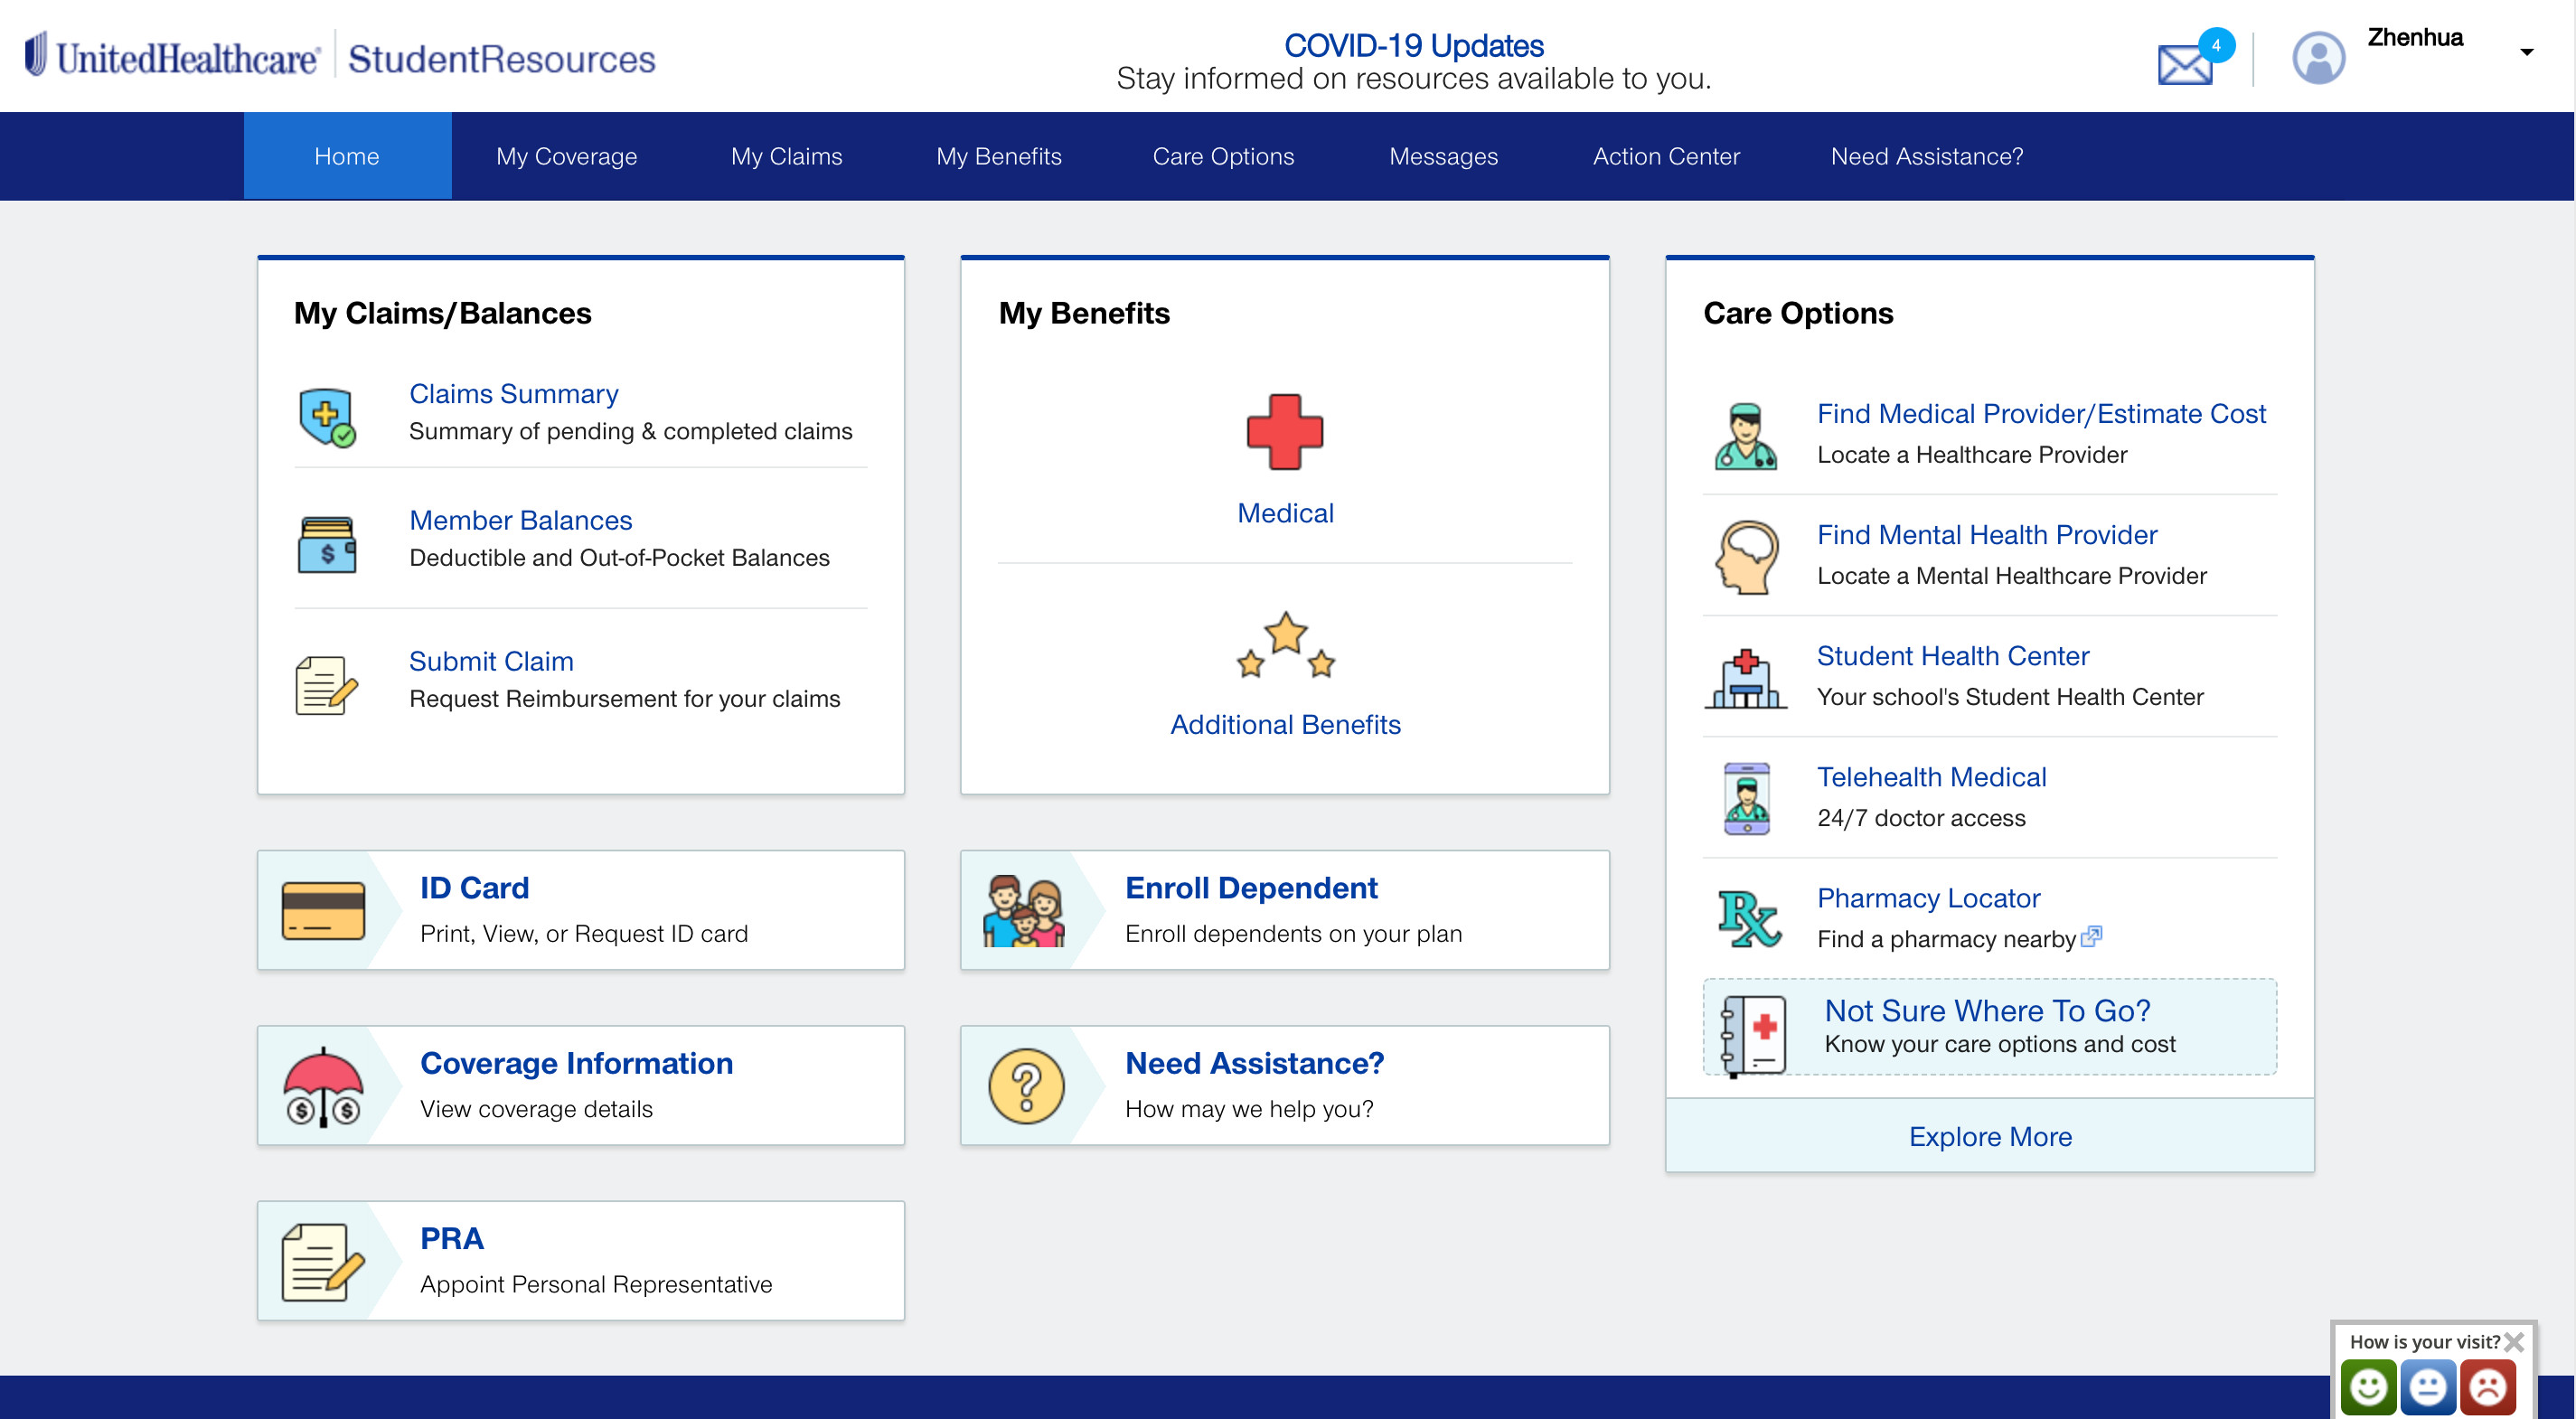Click the Submit Claim notepad icon
The height and width of the screenshot is (1419, 2576).
326,685
